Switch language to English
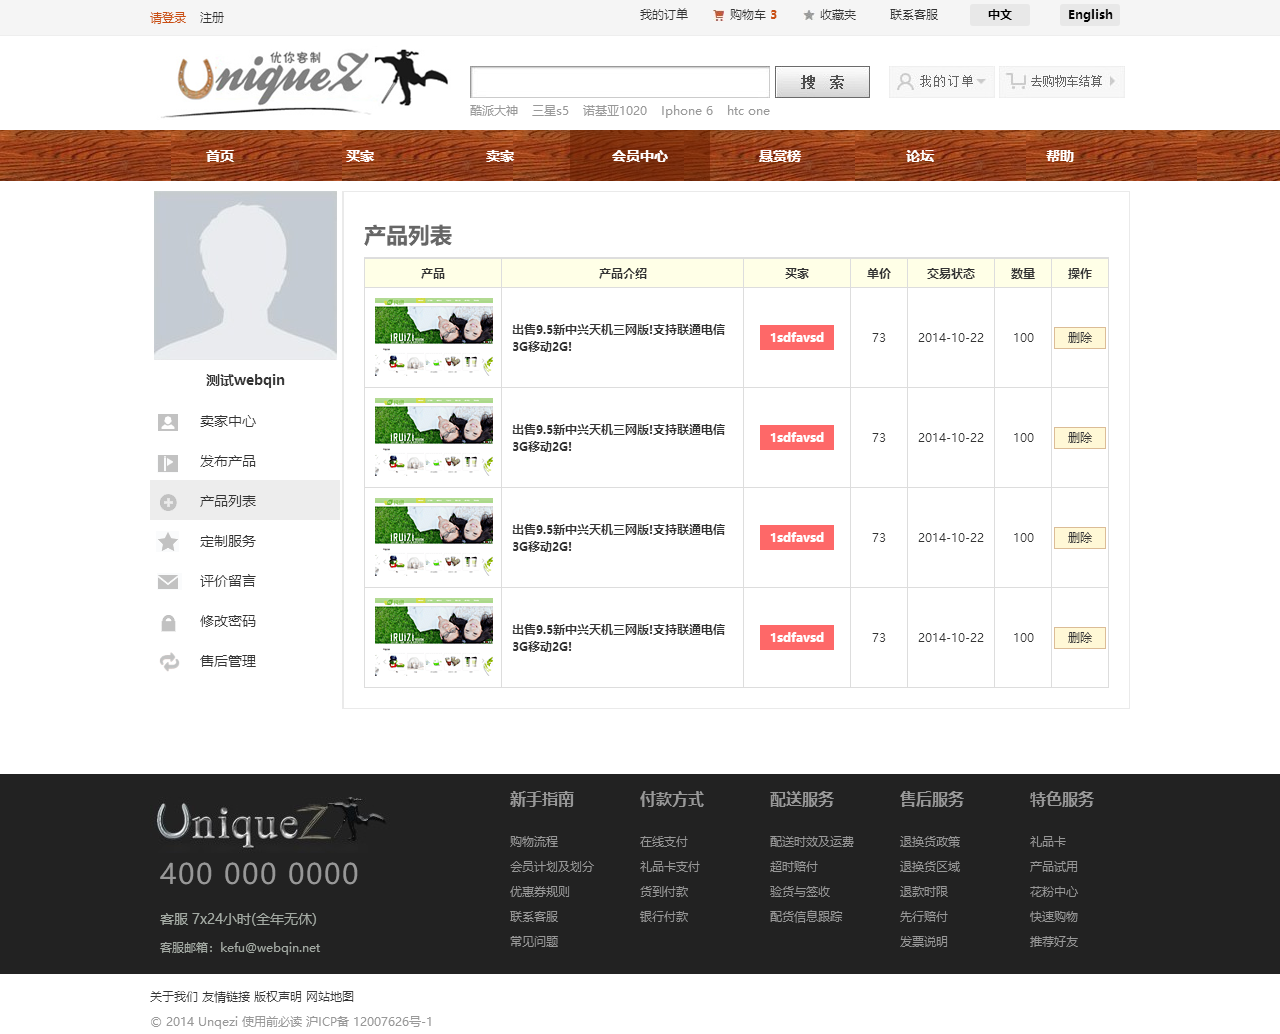 coord(1089,15)
